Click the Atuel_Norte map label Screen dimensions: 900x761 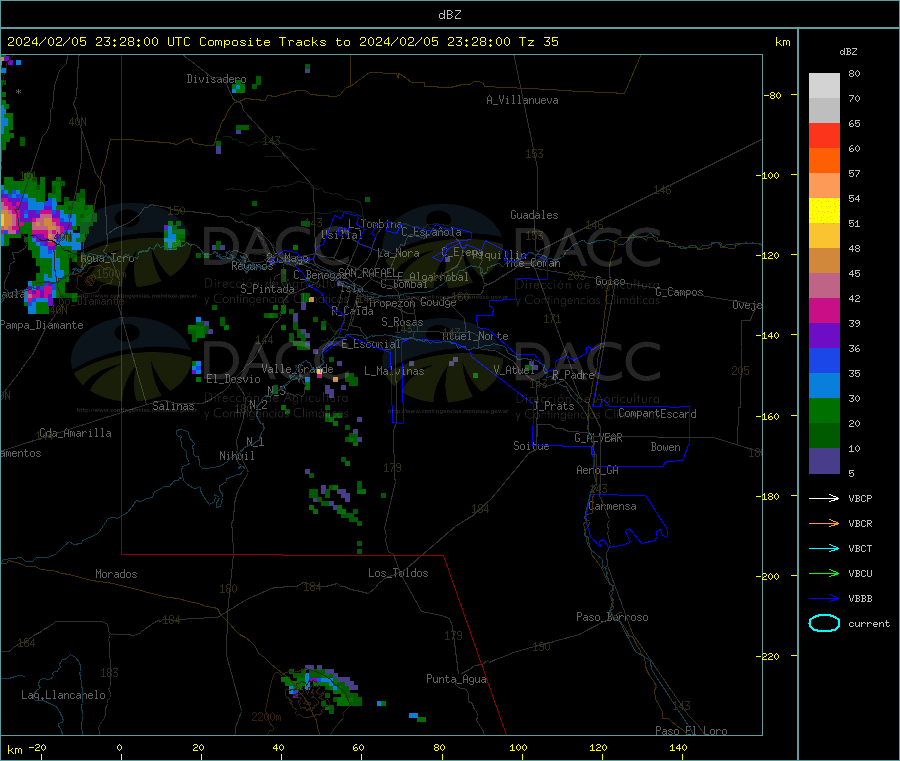(475, 336)
